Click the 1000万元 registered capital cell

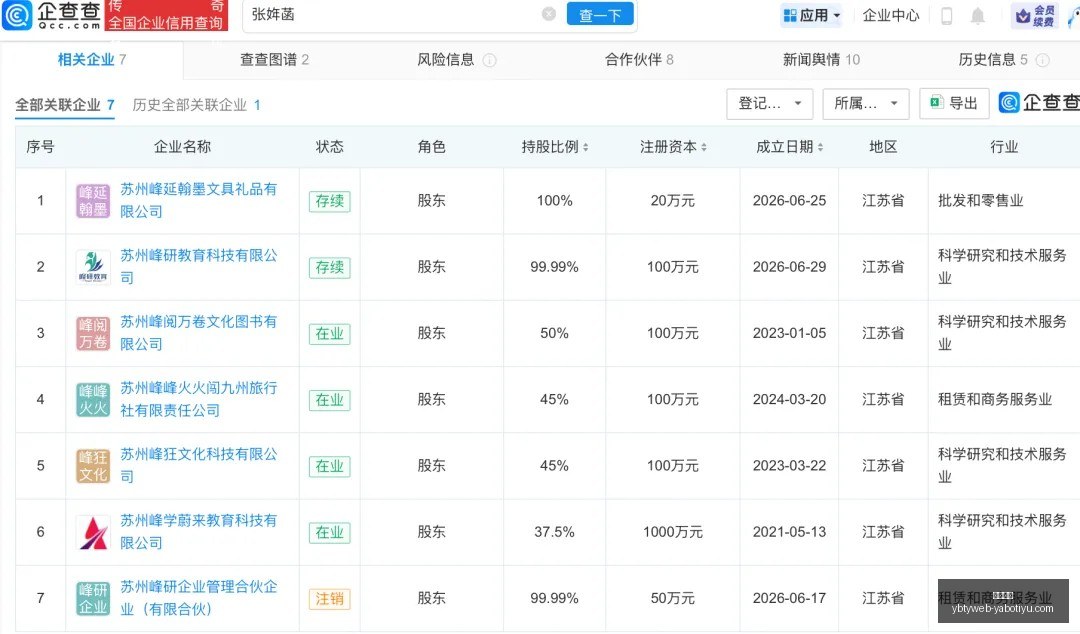[x=673, y=532]
